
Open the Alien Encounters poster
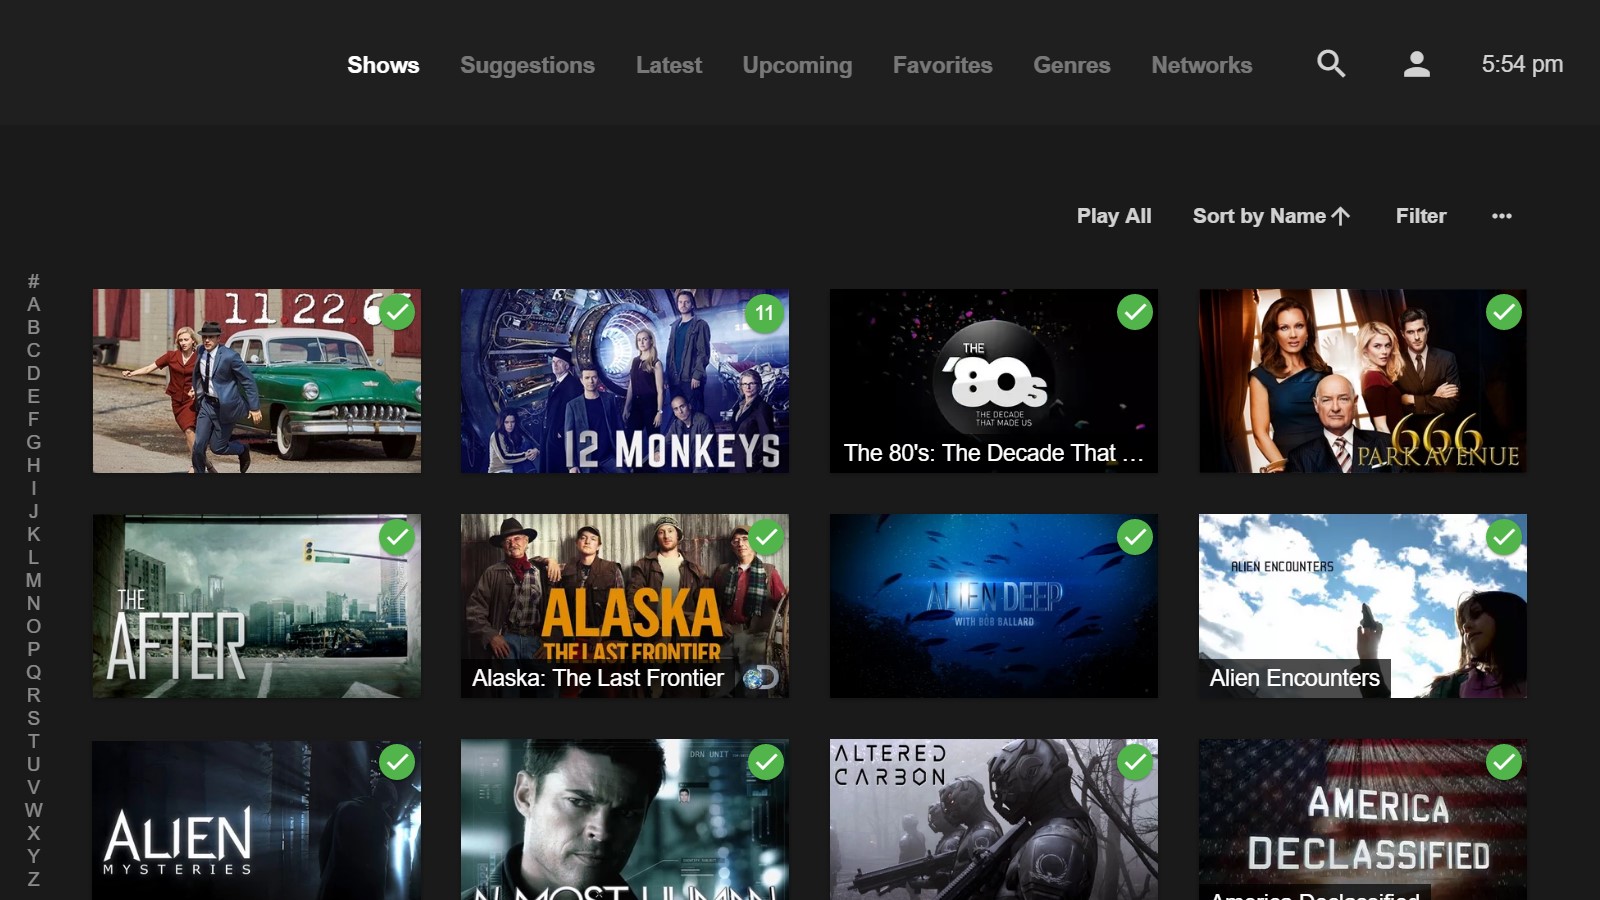pos(1363,606)
